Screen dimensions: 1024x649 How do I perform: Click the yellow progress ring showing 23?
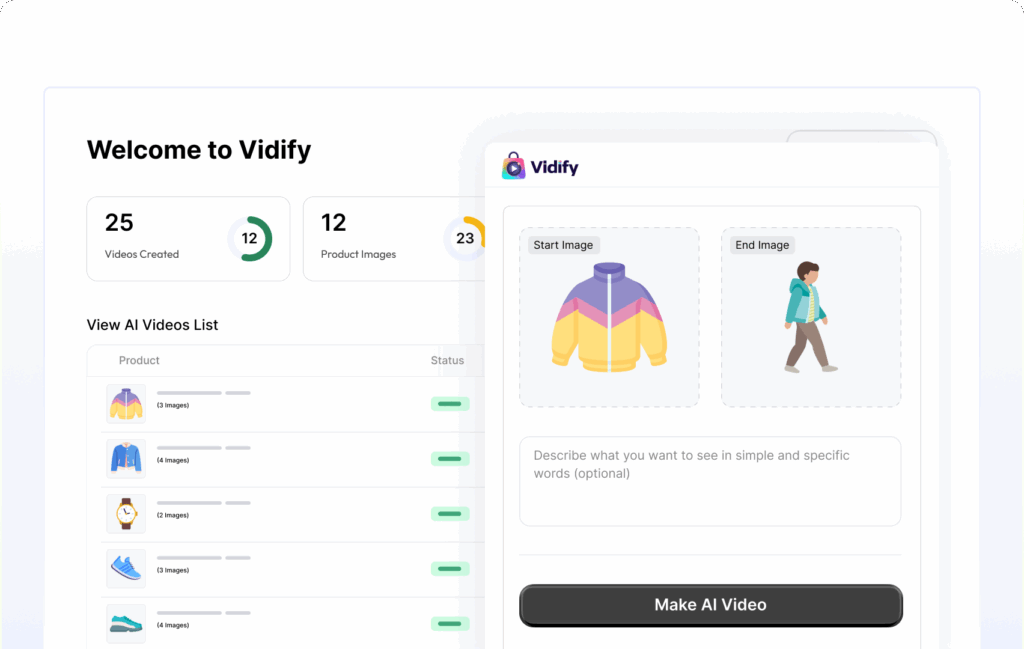[x=464, y=238]
